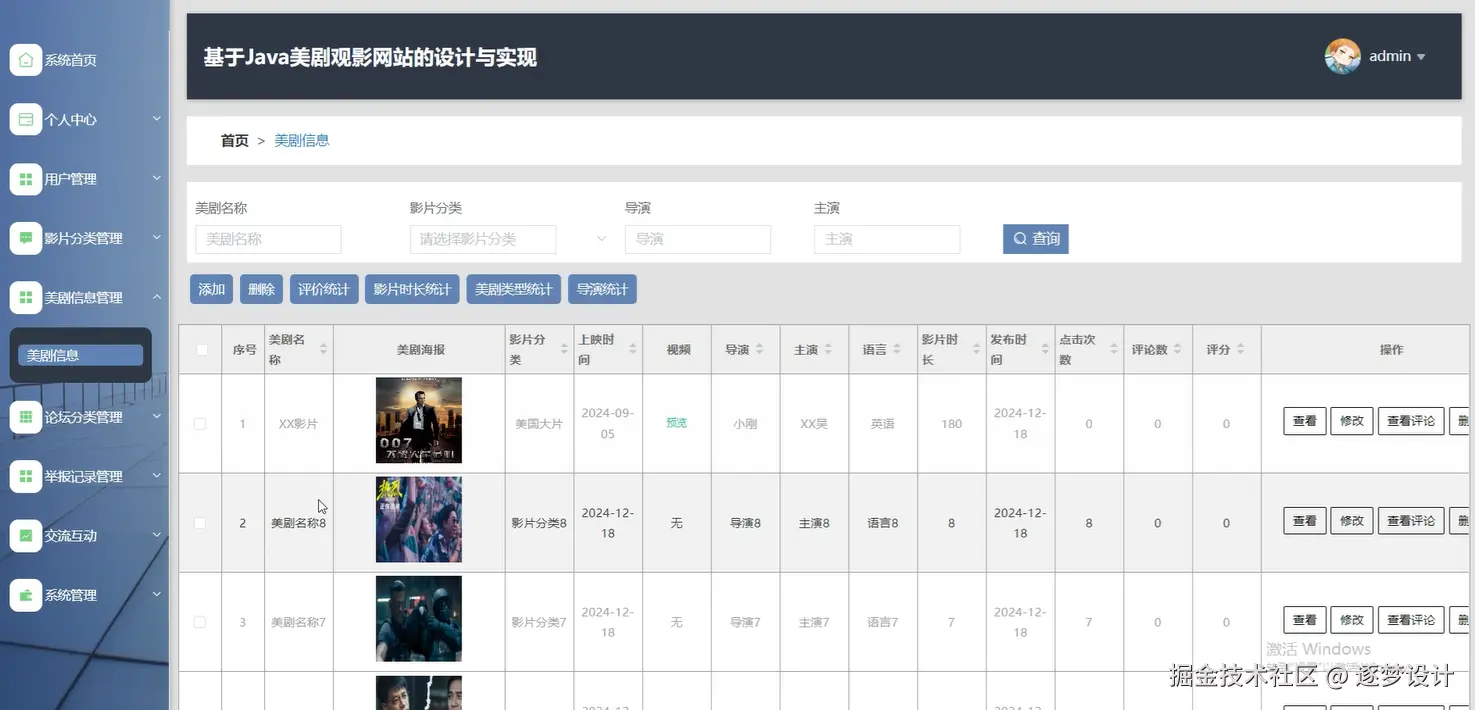This screenshot has width=1475, height=710.
Task: Open 导演统计 statistics
Action: 602,289
